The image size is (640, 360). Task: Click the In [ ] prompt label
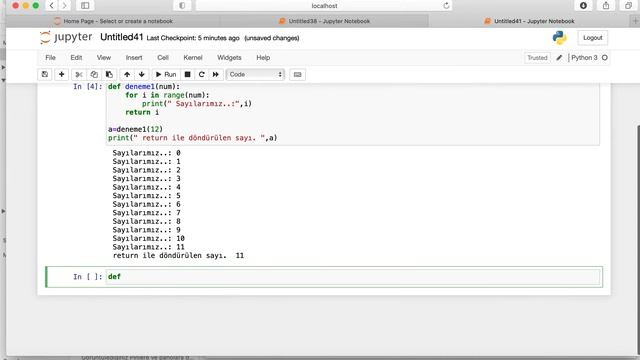(87, 277)
